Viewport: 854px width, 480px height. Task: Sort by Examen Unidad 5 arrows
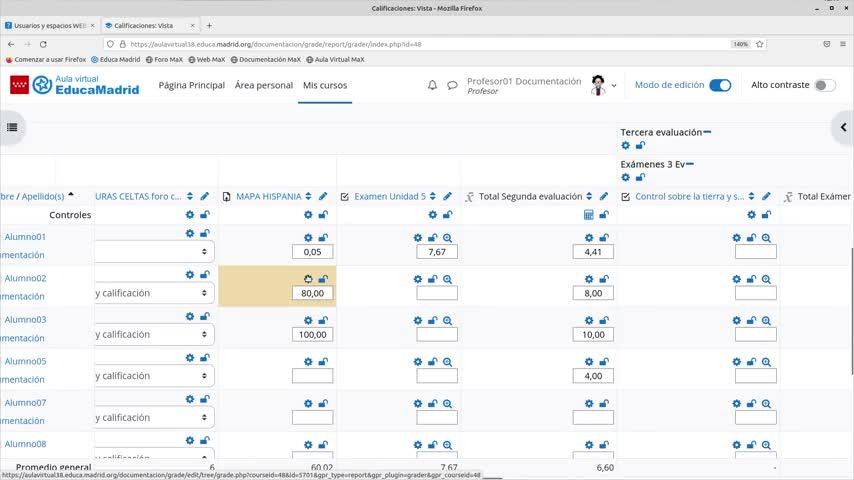coord(432,196)
